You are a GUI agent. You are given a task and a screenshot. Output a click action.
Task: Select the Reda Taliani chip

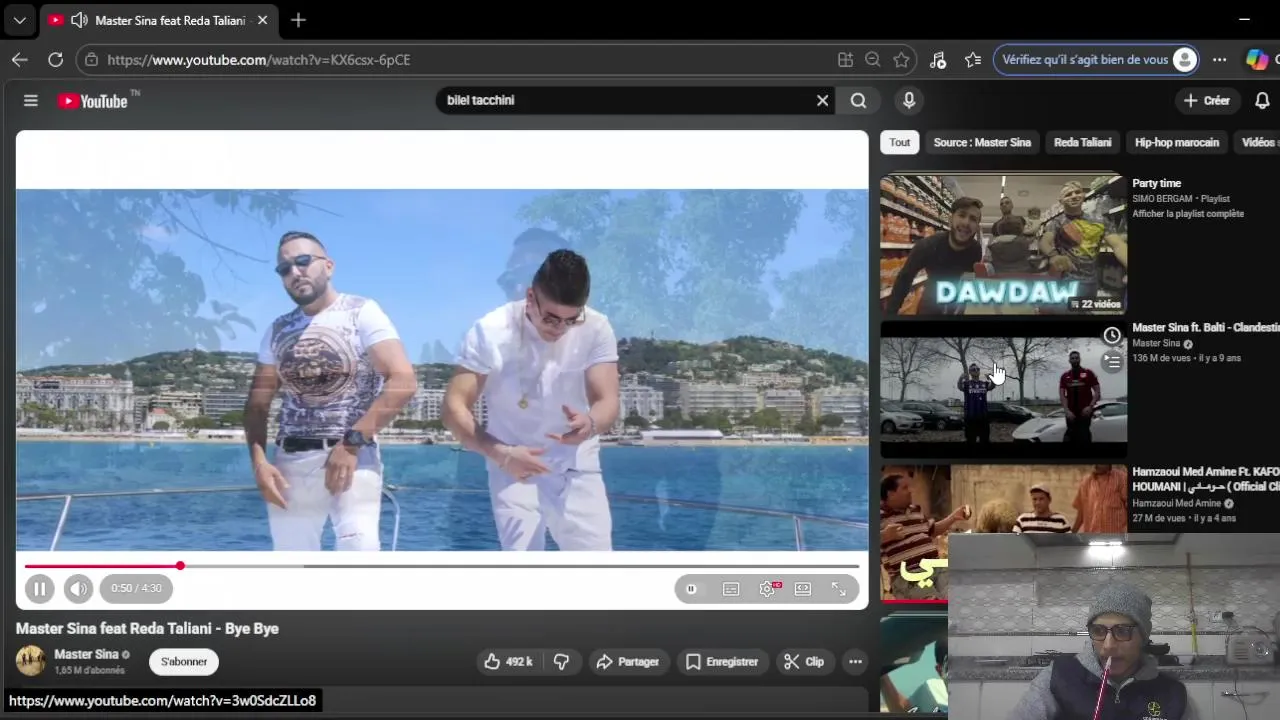(1083, 142)
